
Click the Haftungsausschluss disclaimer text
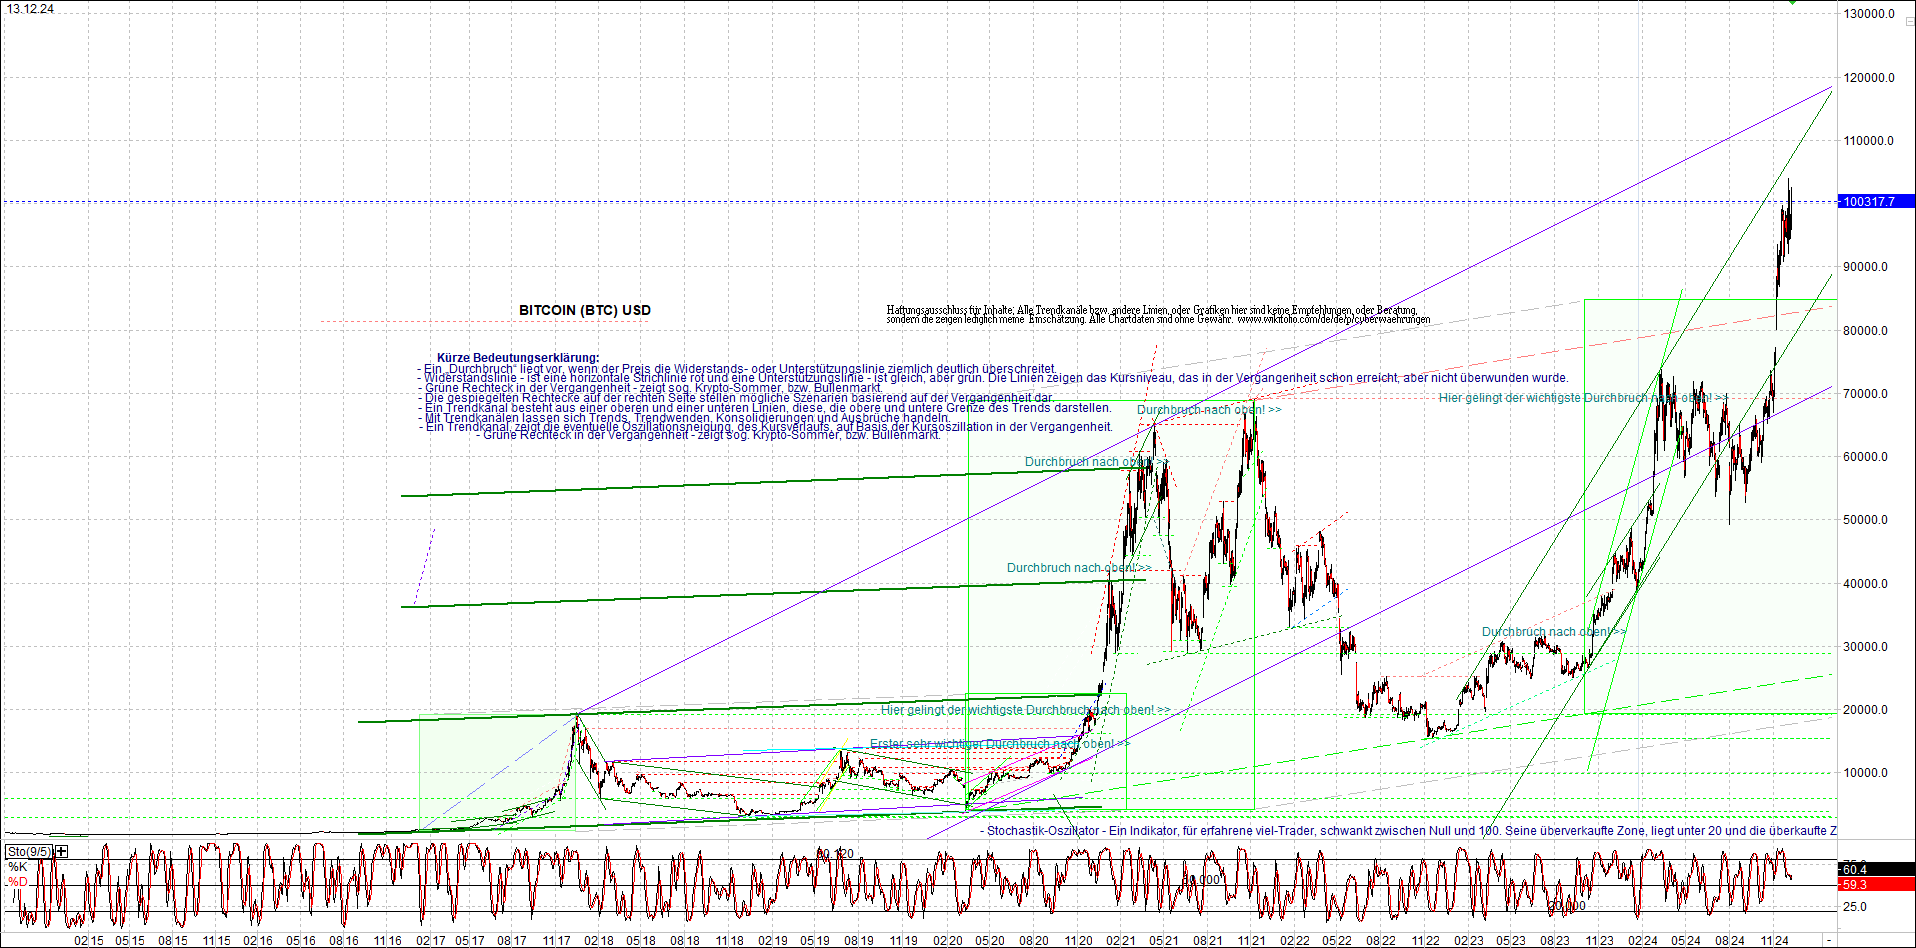[1158, 315]
